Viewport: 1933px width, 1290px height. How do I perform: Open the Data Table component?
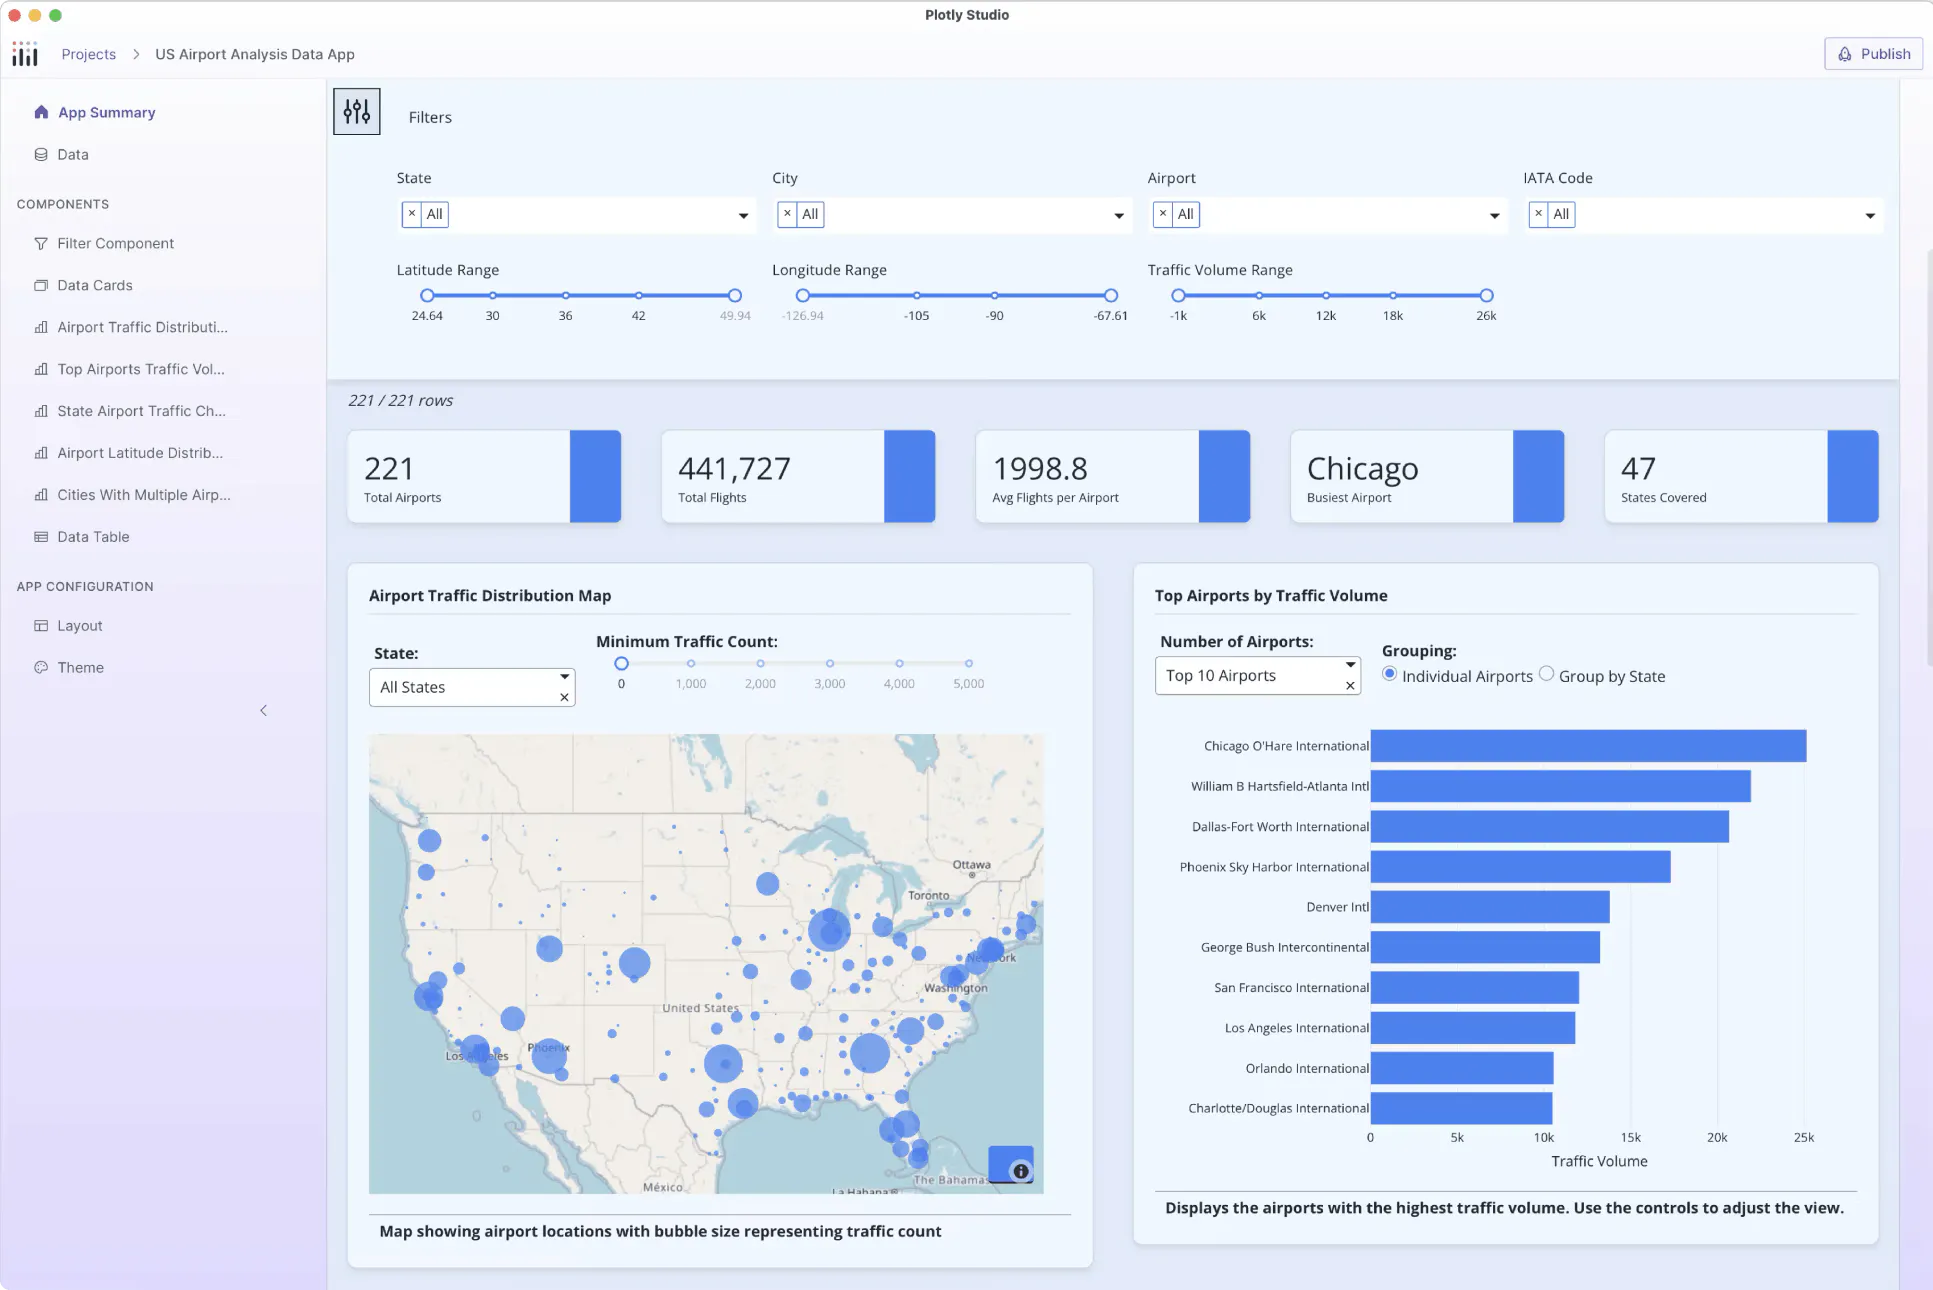[x=93, y=537]
